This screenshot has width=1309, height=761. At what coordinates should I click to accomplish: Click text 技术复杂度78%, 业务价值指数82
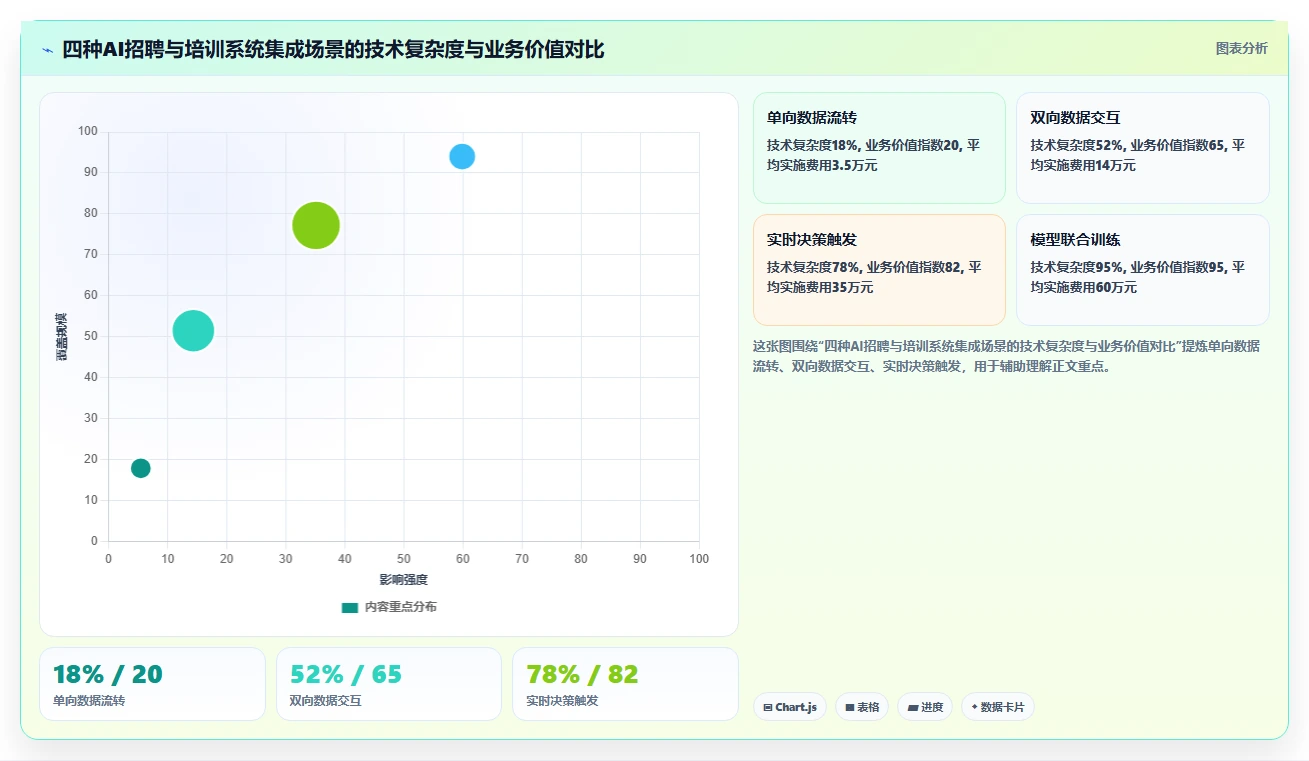click(864, 267)
